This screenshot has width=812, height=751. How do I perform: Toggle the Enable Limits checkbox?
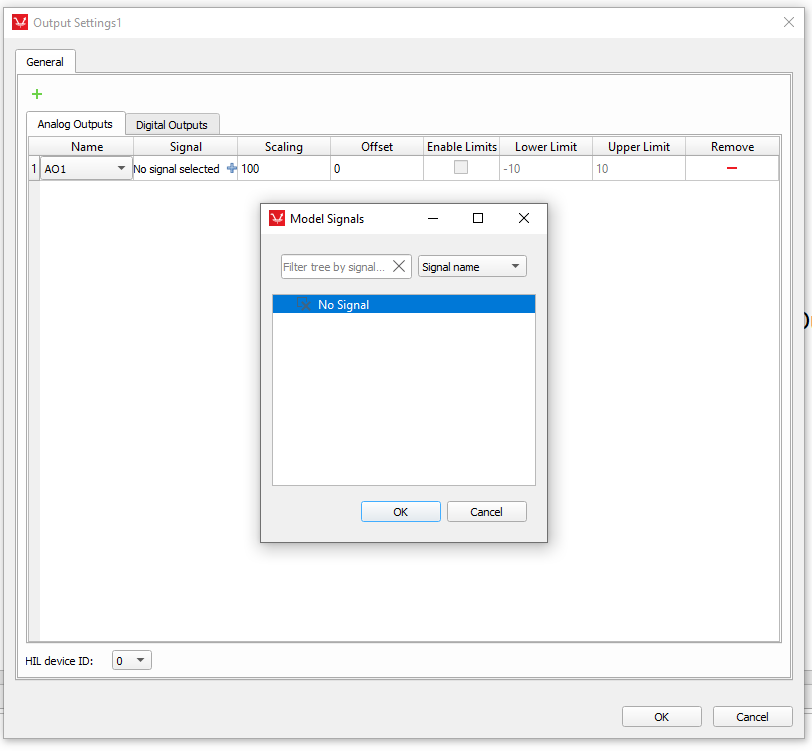coord(461,168)
